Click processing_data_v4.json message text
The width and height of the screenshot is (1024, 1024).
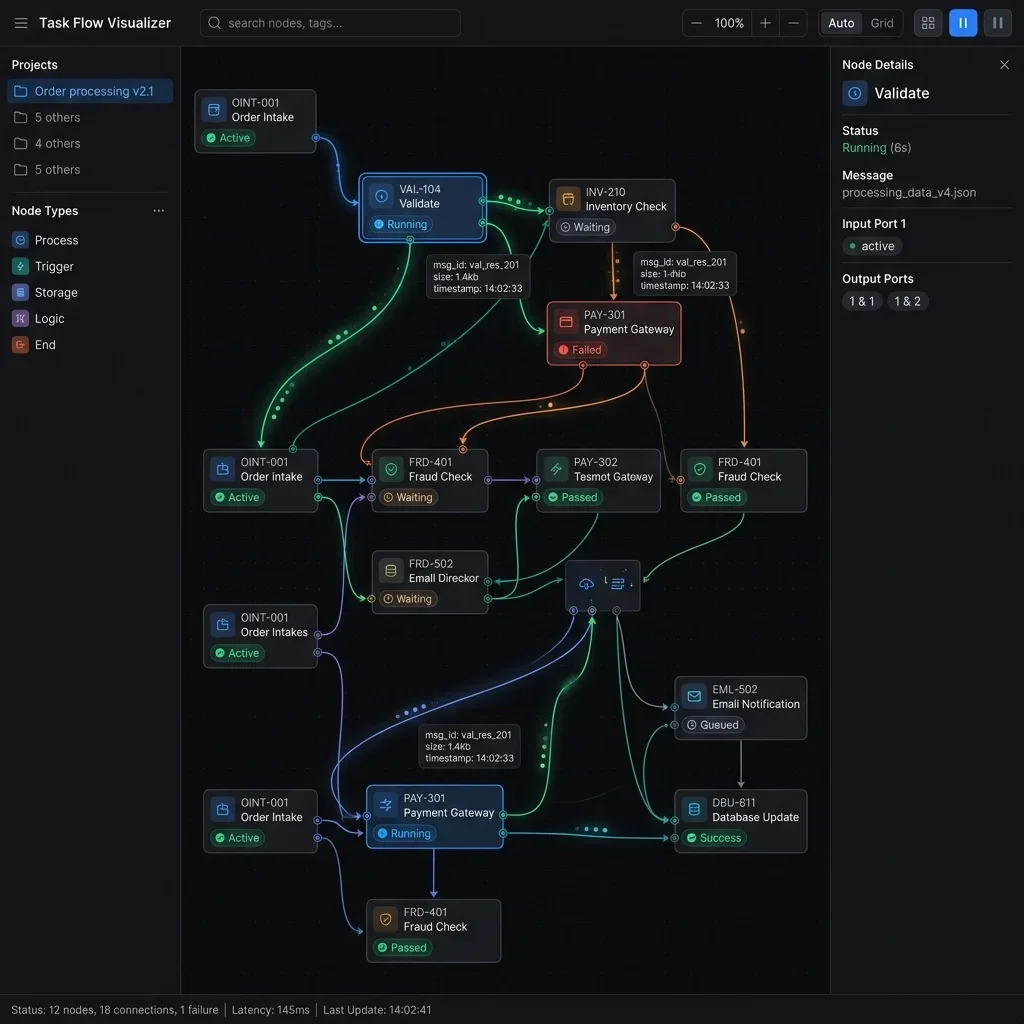pyautogui.click(x=908, y=193)
